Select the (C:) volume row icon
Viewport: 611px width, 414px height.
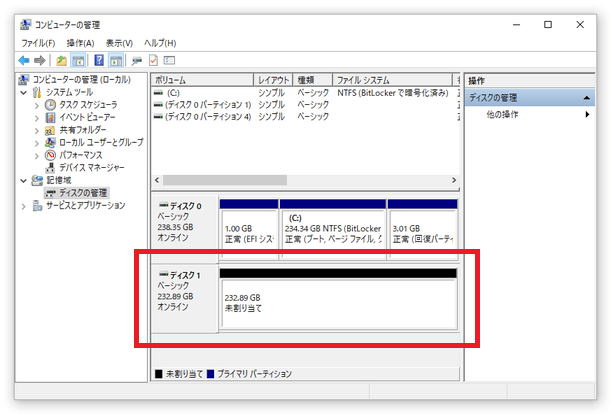click(x=159, y=92)
